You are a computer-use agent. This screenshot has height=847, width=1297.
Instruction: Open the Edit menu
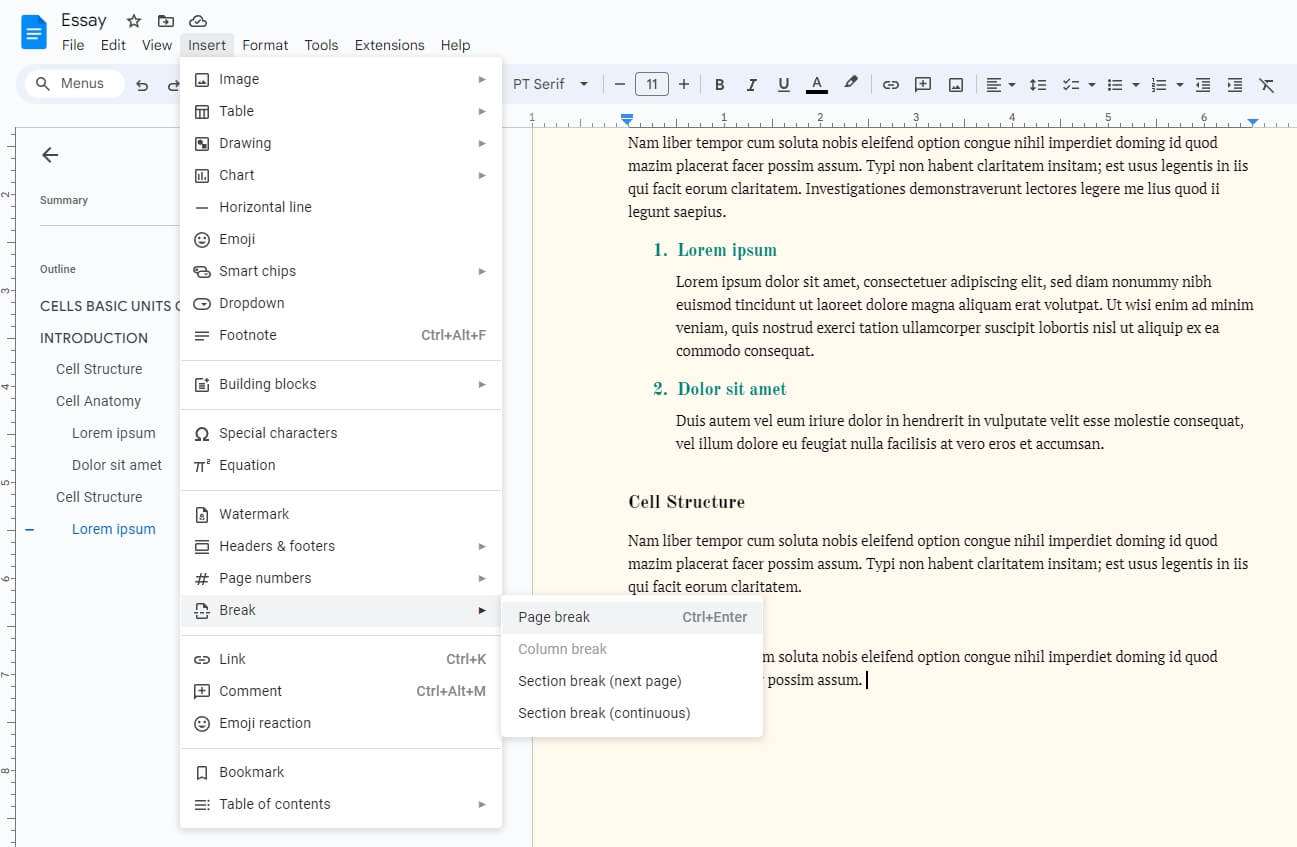point(113,45)
